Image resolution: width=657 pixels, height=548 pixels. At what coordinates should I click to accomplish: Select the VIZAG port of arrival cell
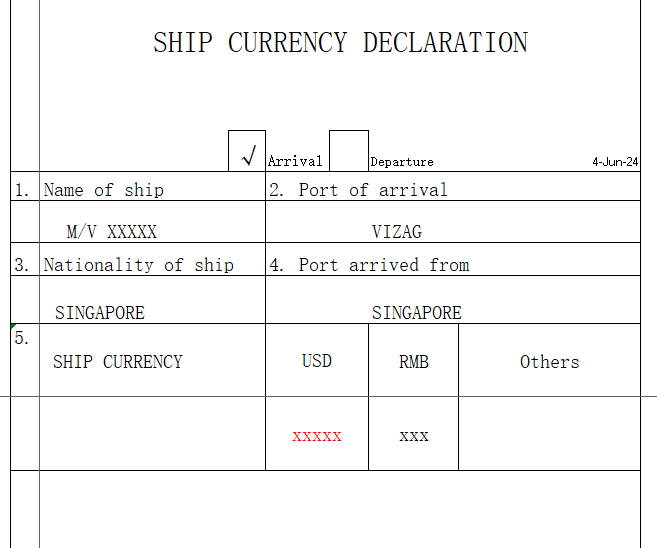click(x=453, y=222)
